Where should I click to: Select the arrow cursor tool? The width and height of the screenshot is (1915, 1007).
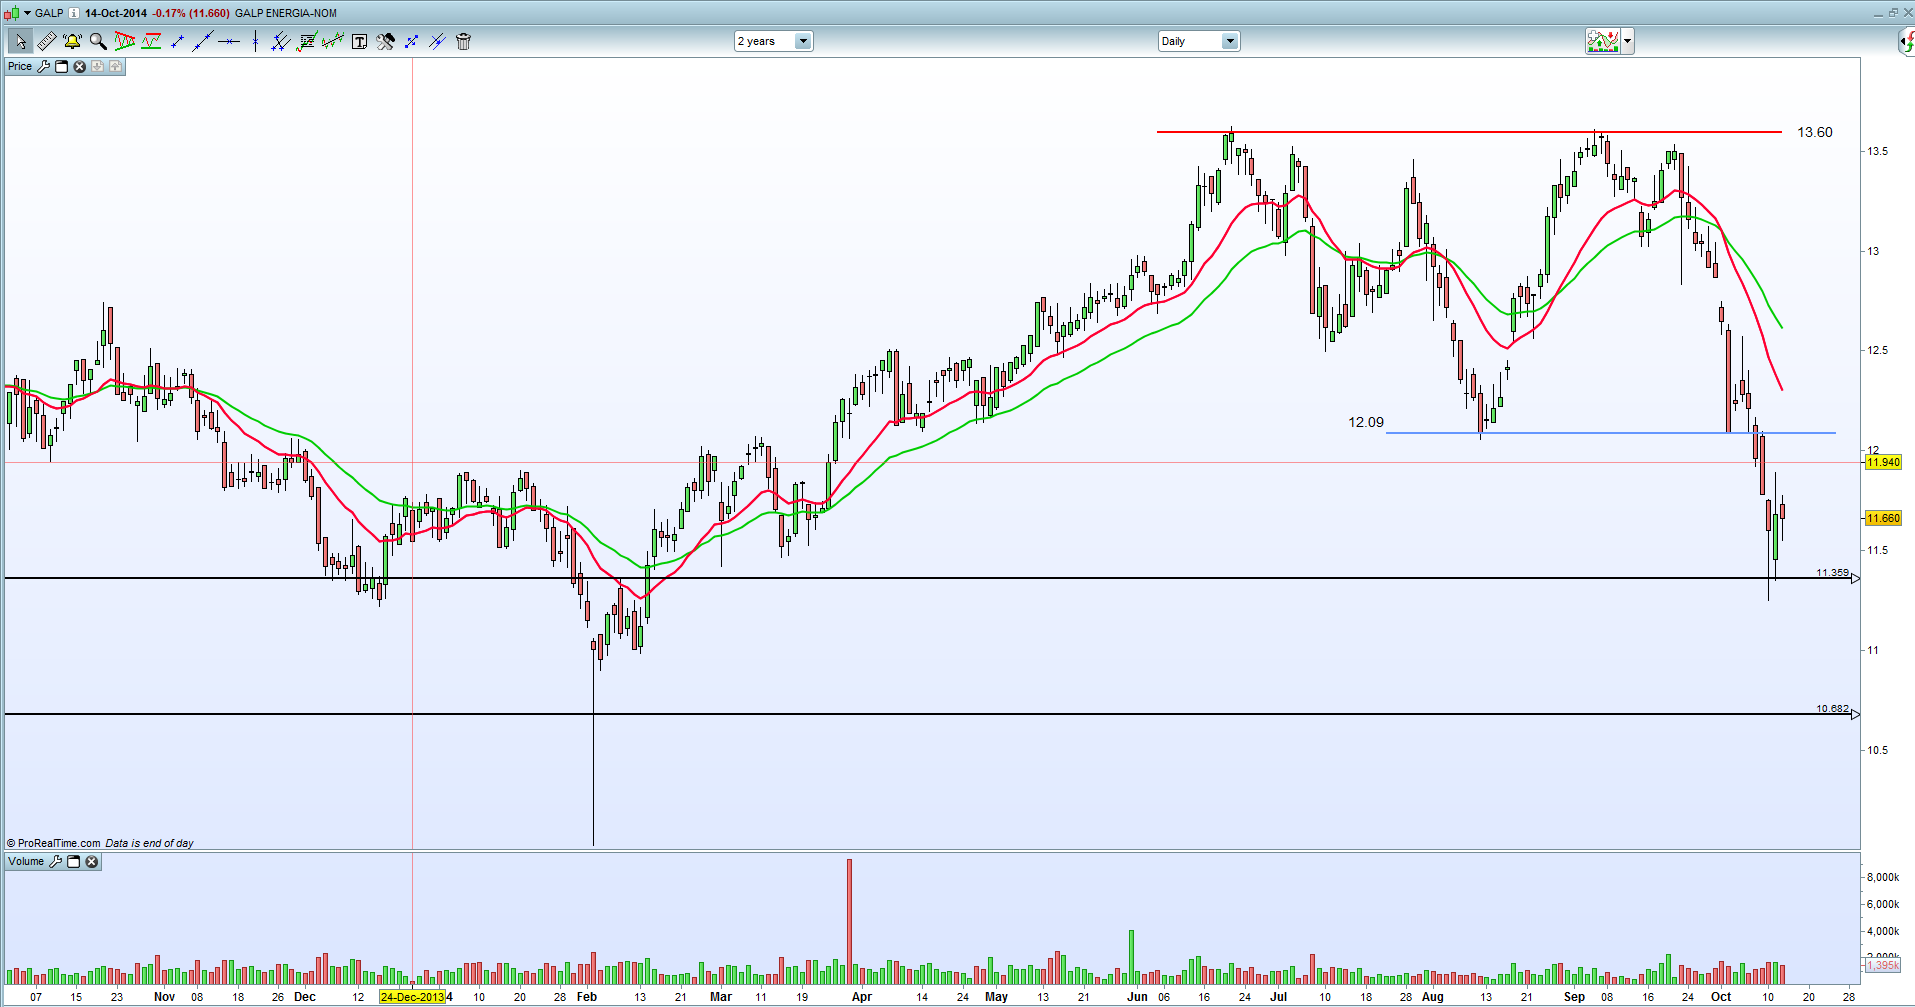coord(19,41)
